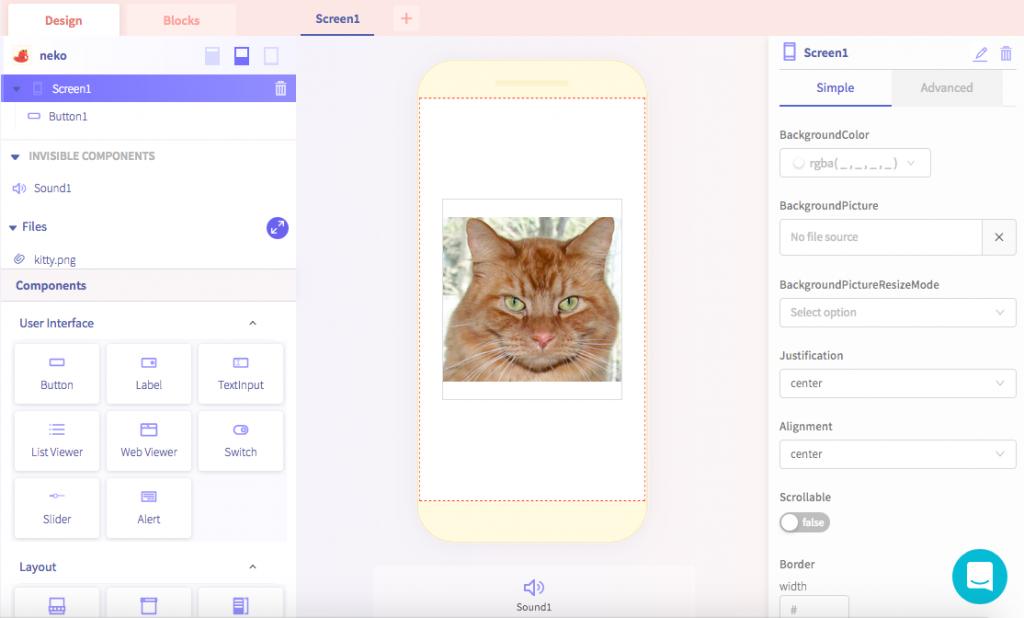Pick the List Viewer component
This screenshot has width=1024, height=618.
pyautogui.click(x=57, y=441)
